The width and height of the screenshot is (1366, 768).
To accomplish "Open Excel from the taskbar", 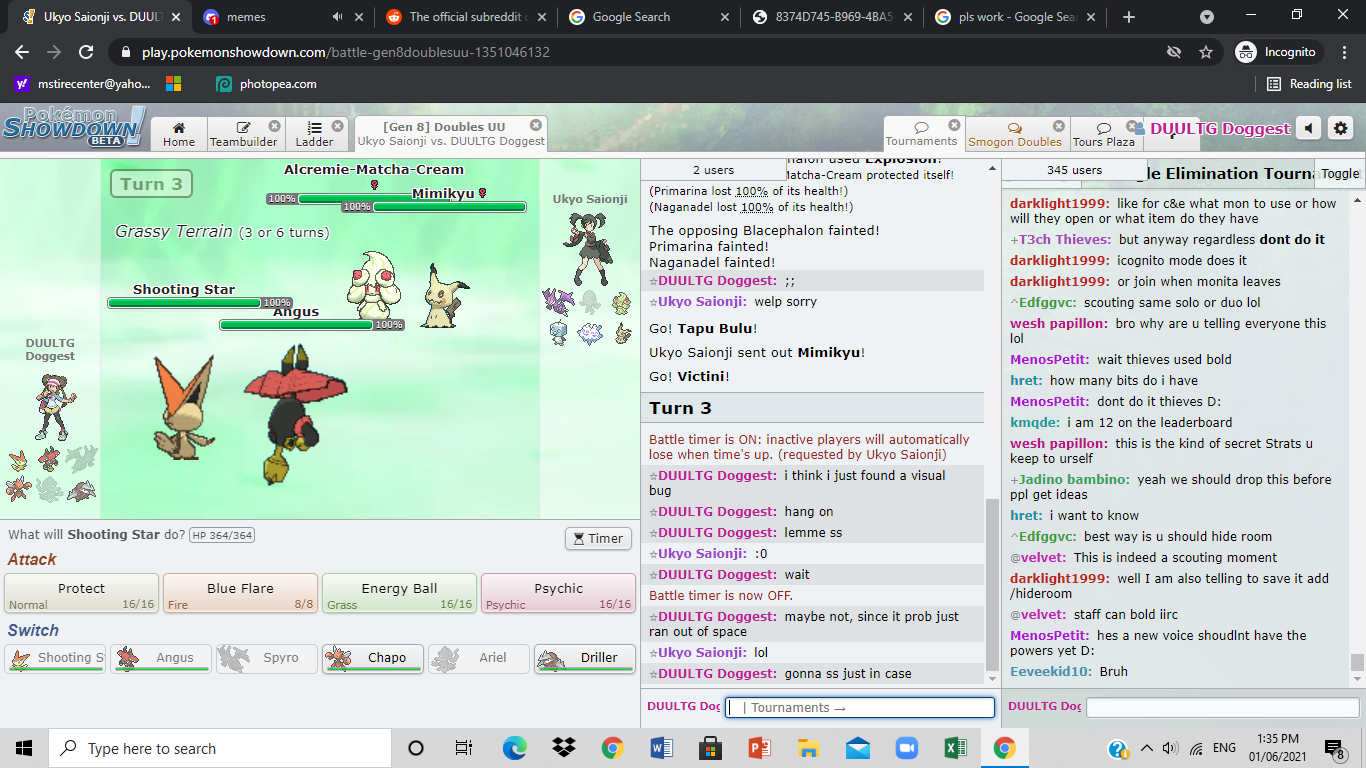I will pyautogui.click(x=955, y=748).
